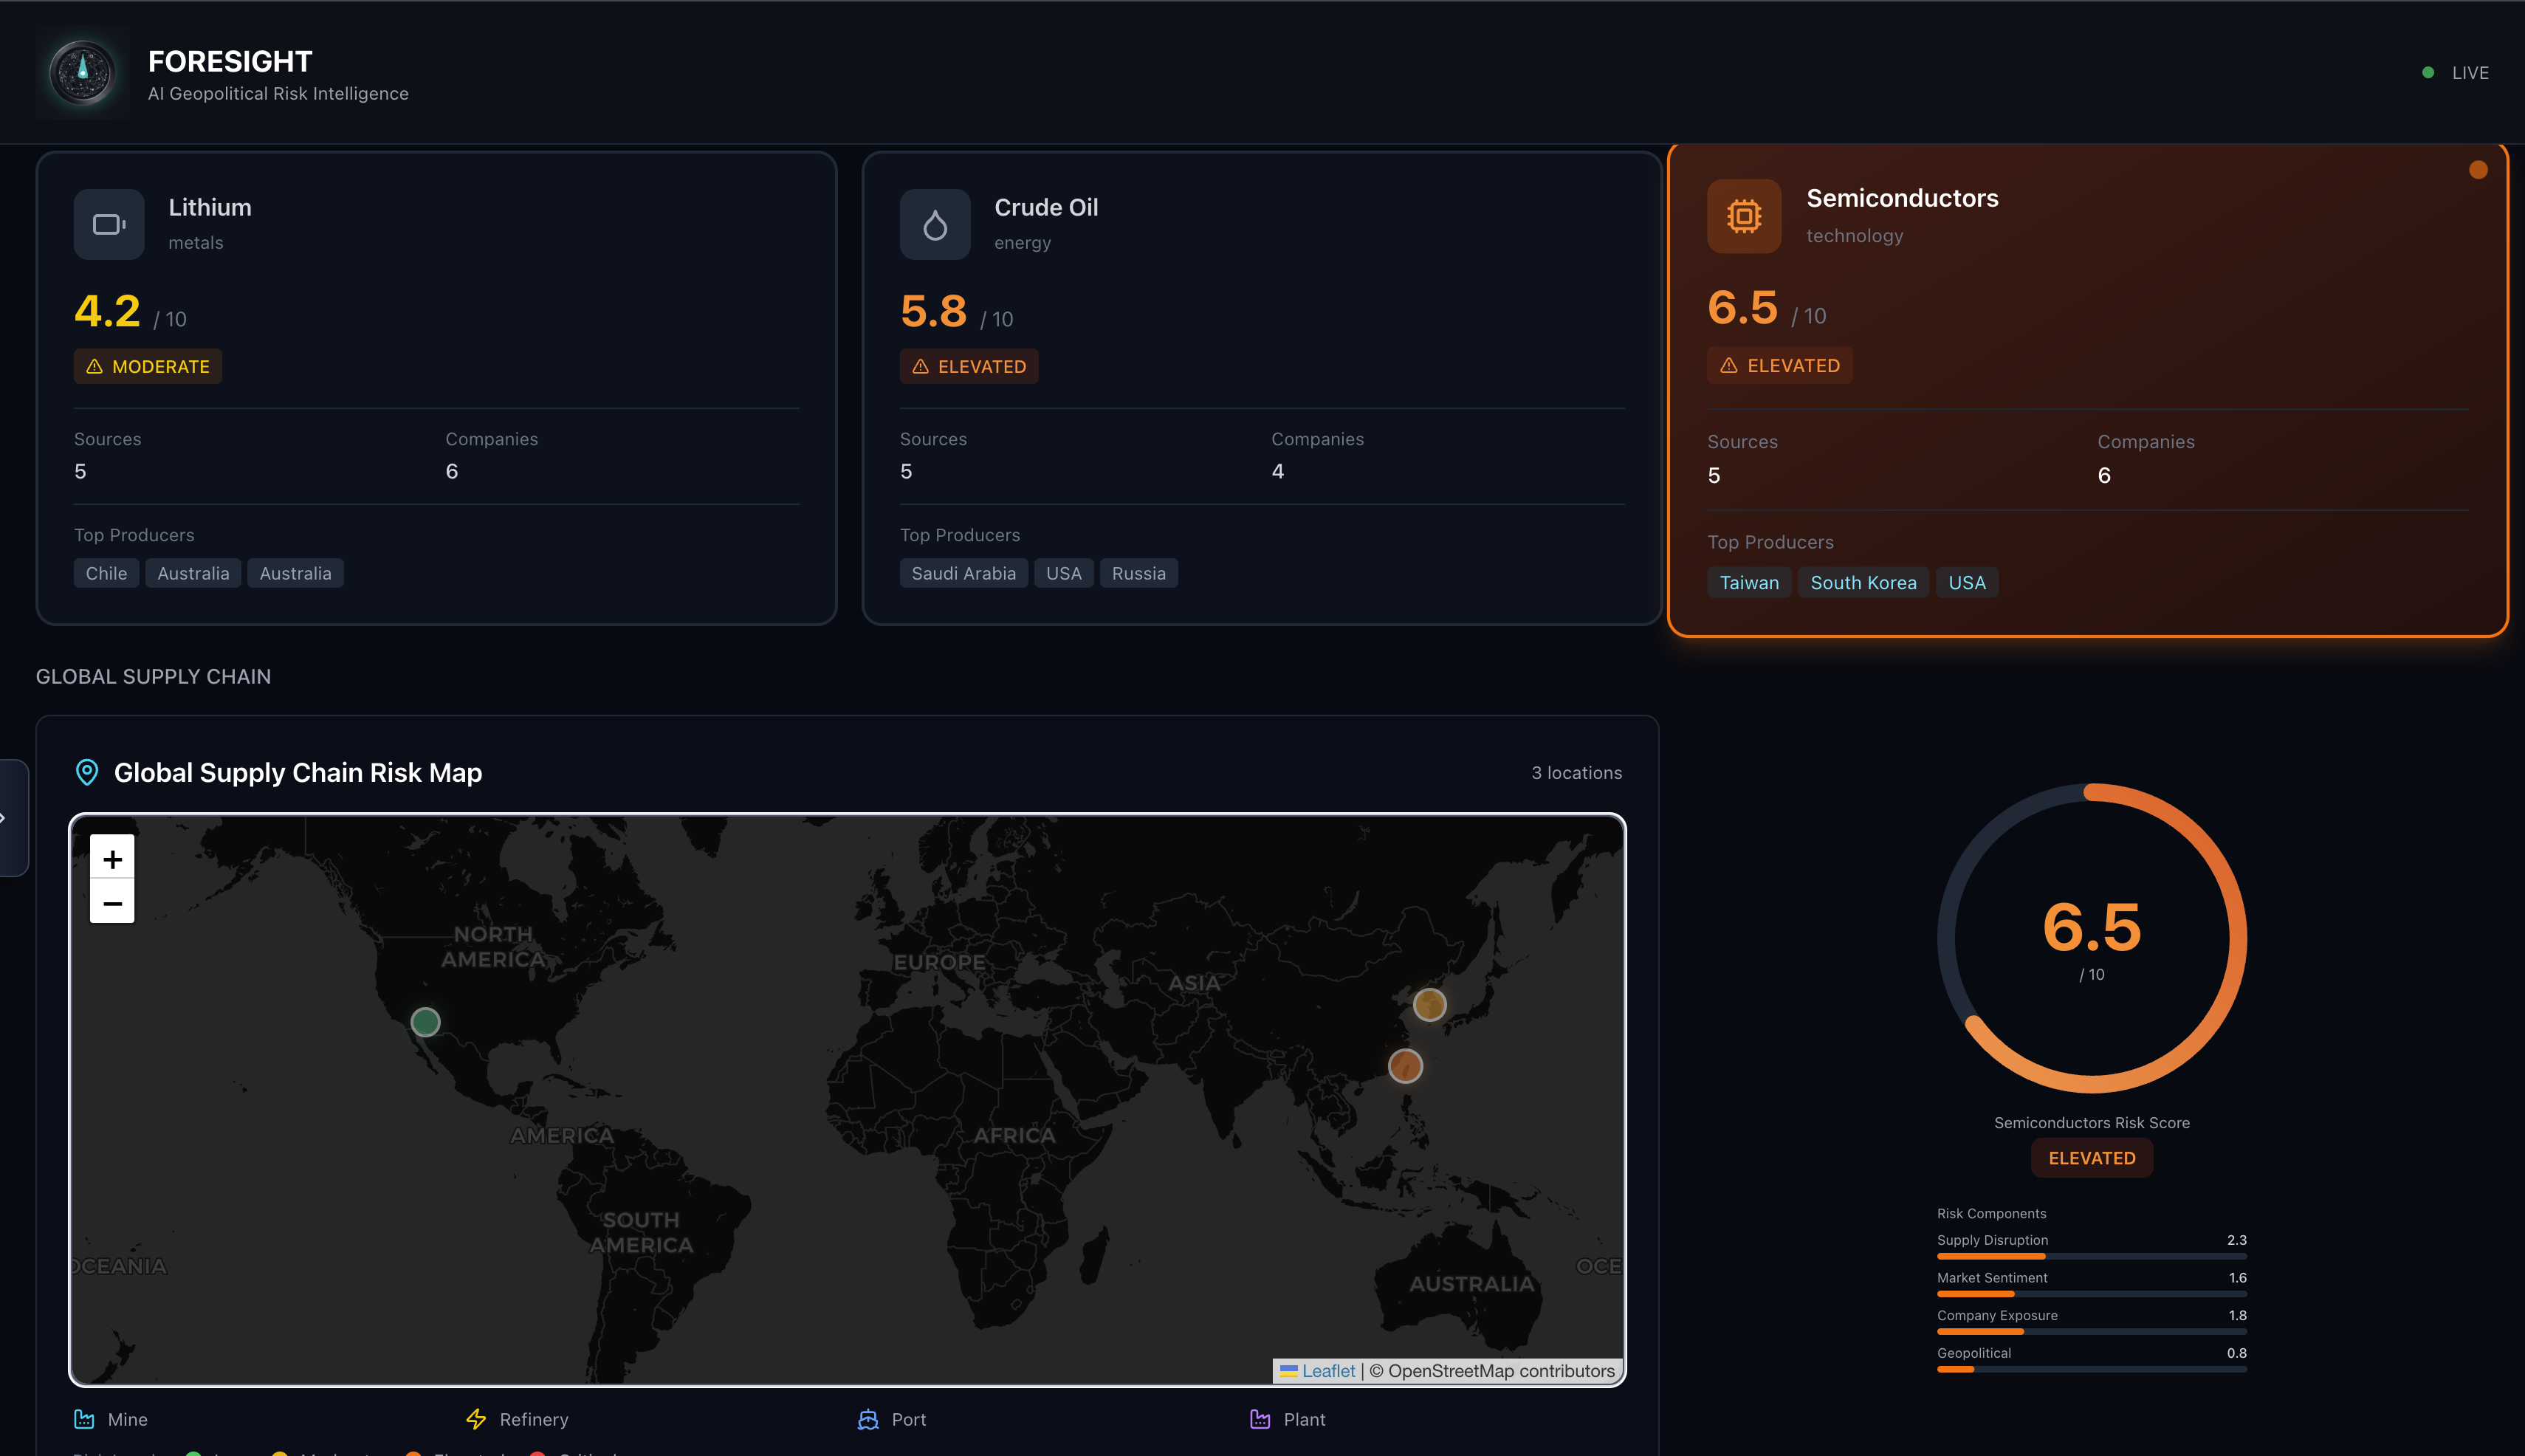Image resolution: width=2525 pixels, height=1456 pixels.
Task: Click the Mine legend icon
Action: tap(85, 1419)
